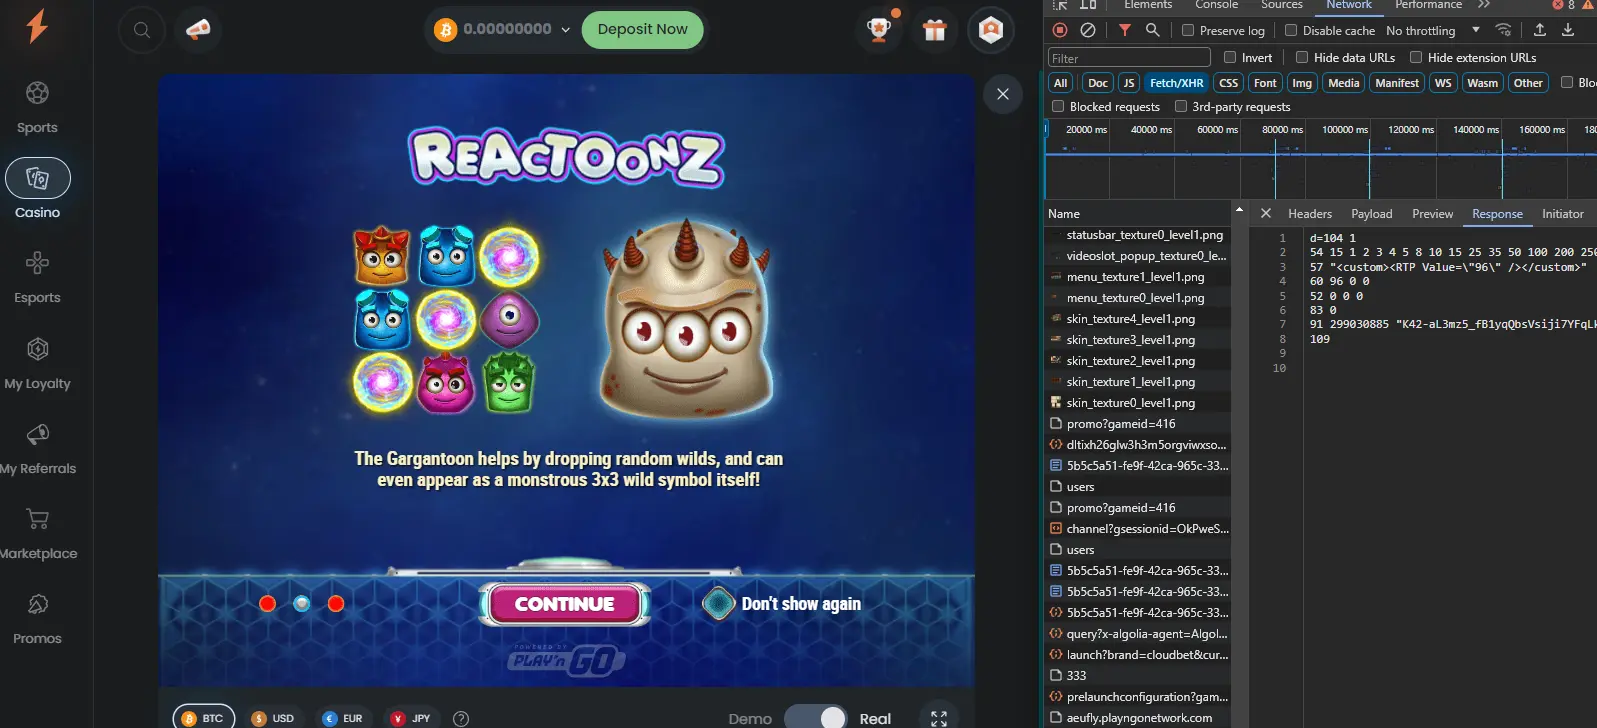Open My Referrals in the sidebar
Image resolution: width=1597 pixels, height=728 pixels.
coord(37,449)
